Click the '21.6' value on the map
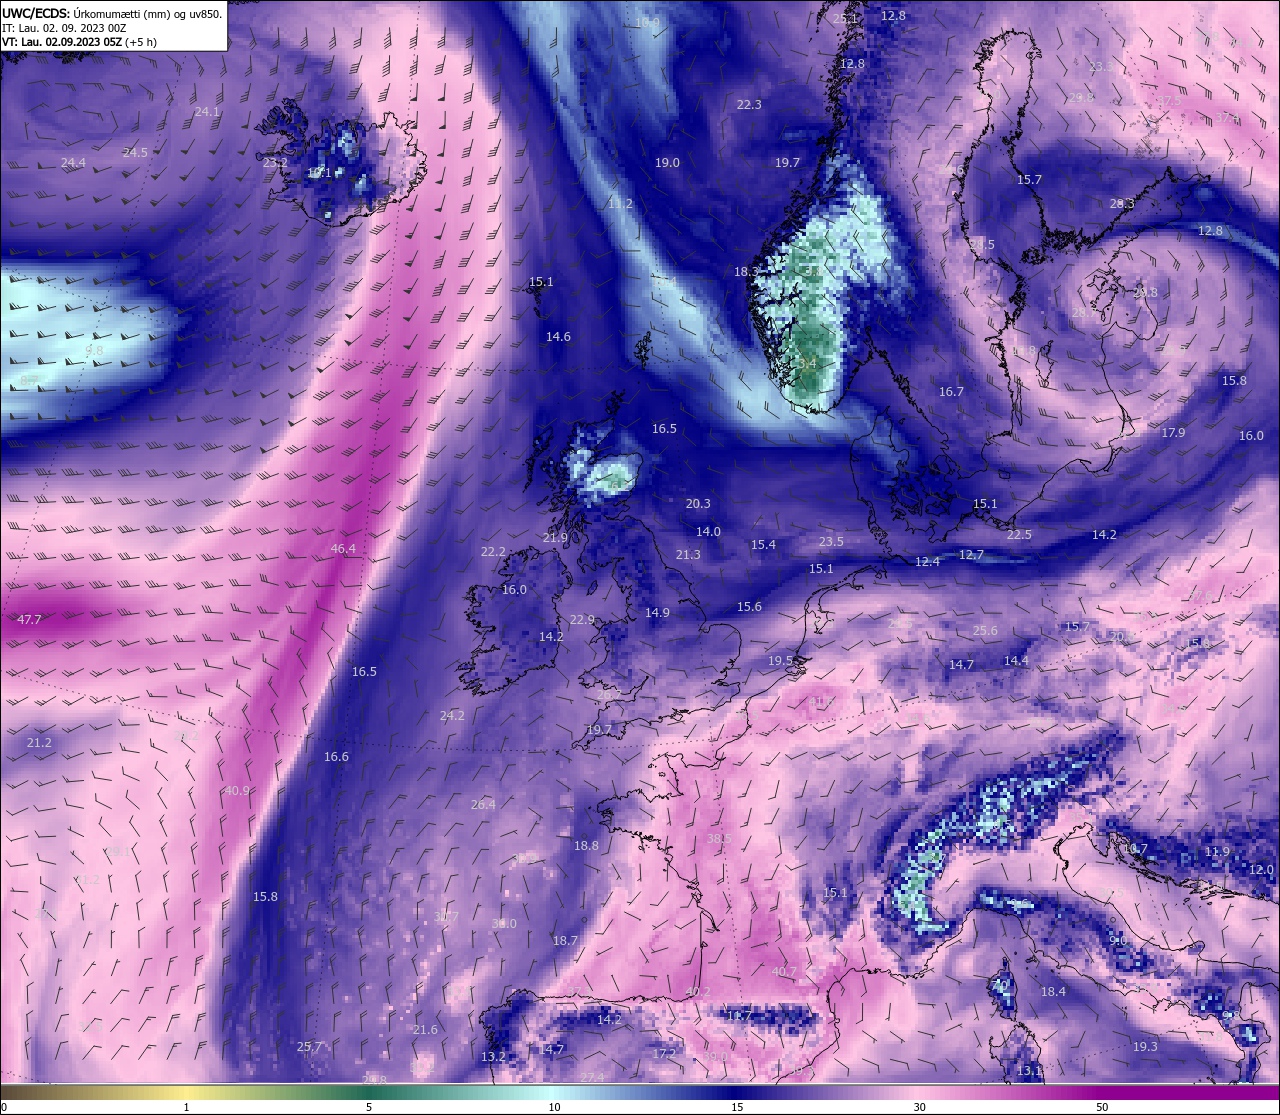1280x1115 pixels. click(425, 1030)
